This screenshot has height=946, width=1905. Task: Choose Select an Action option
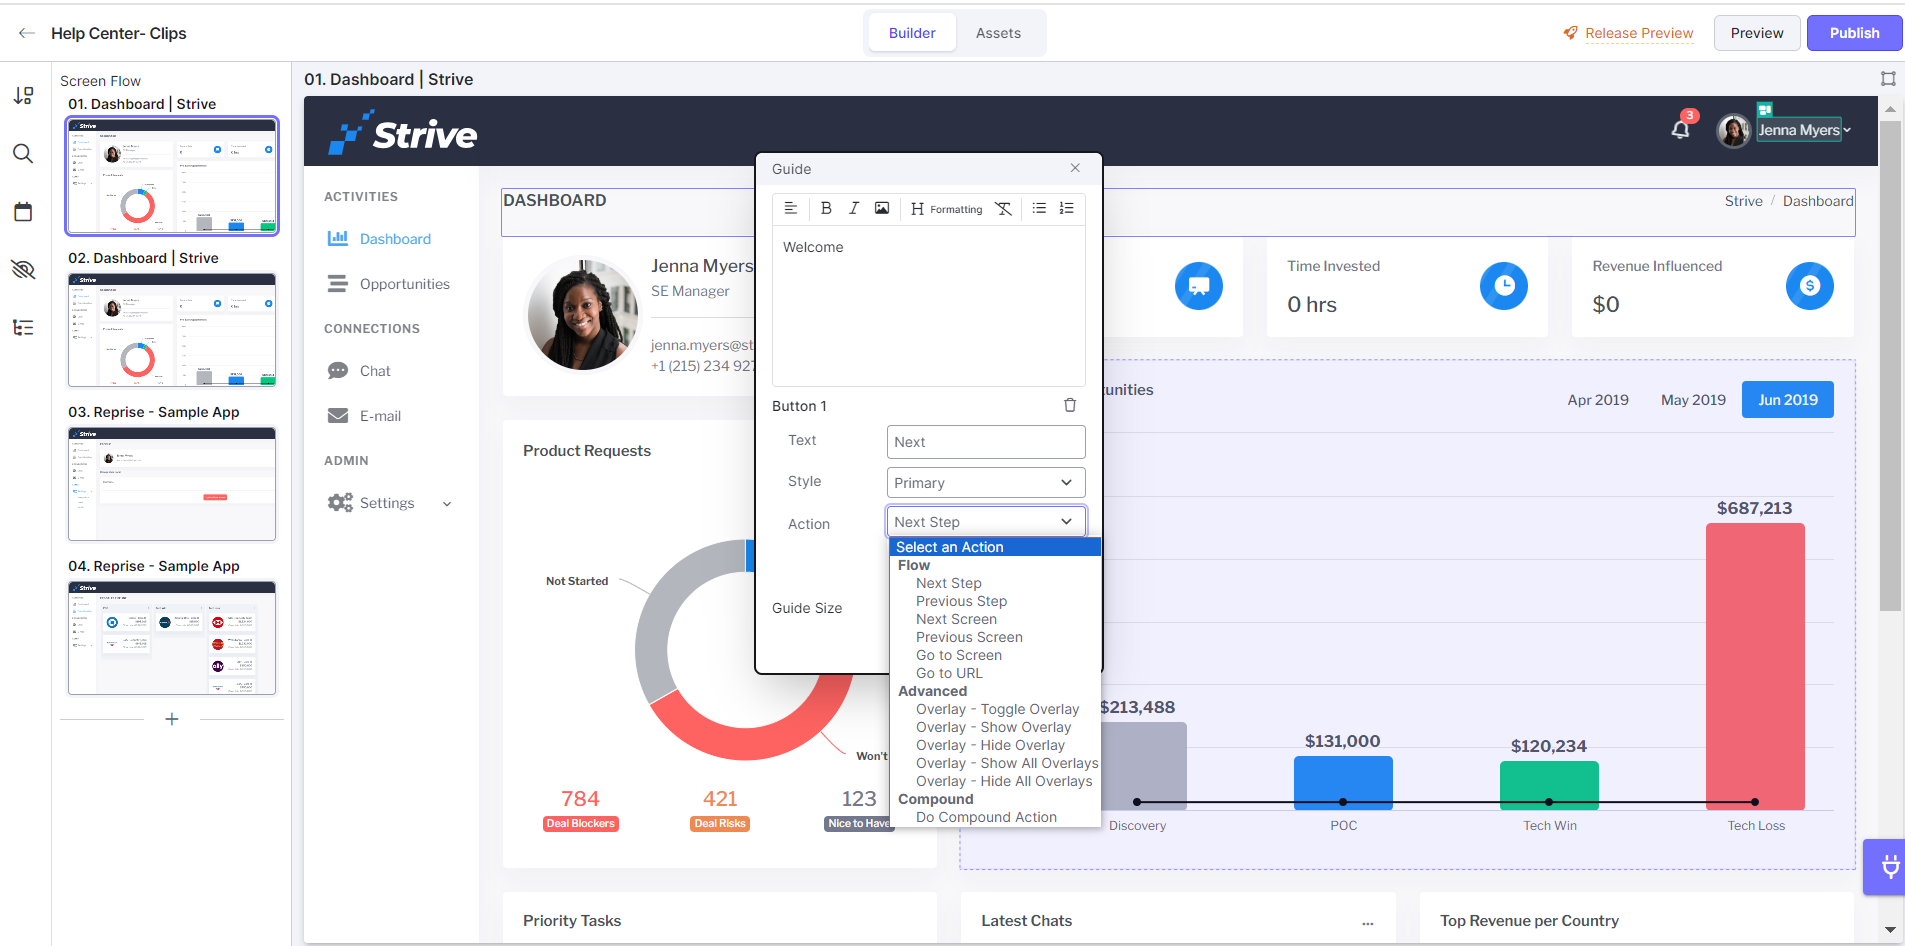(x=995, y=547)
